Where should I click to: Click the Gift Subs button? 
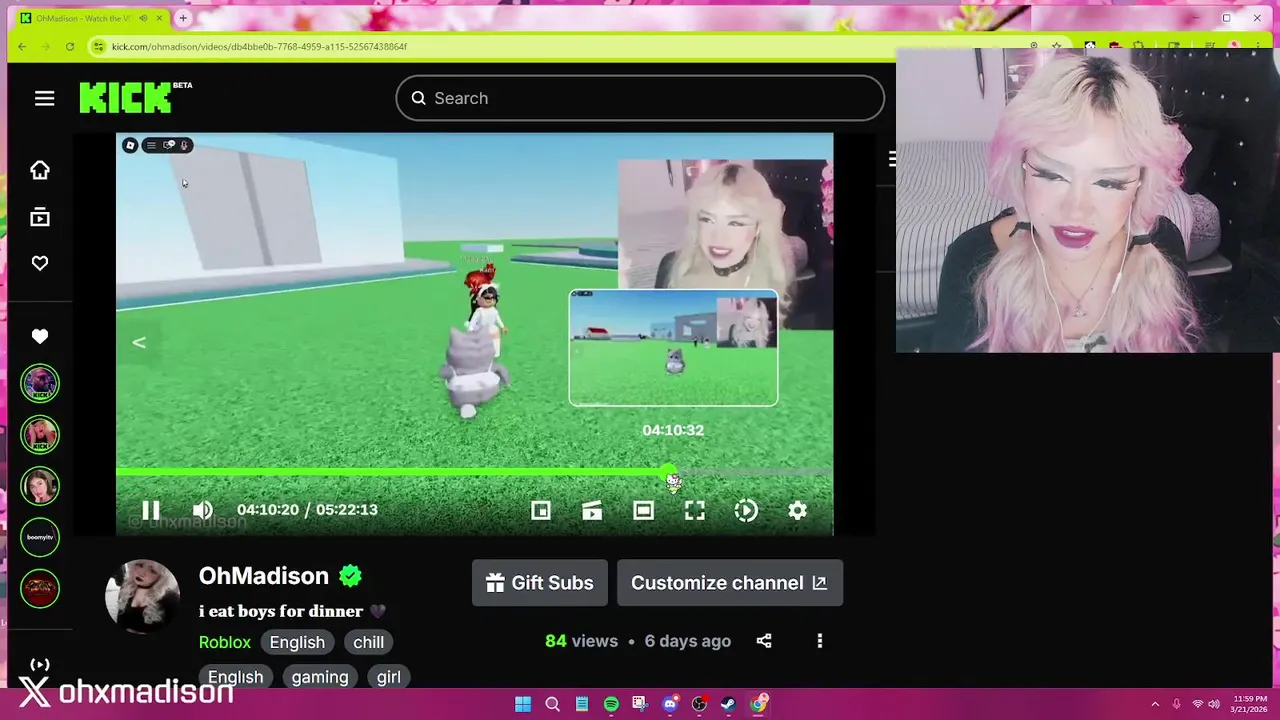click(x=540, y=583)
